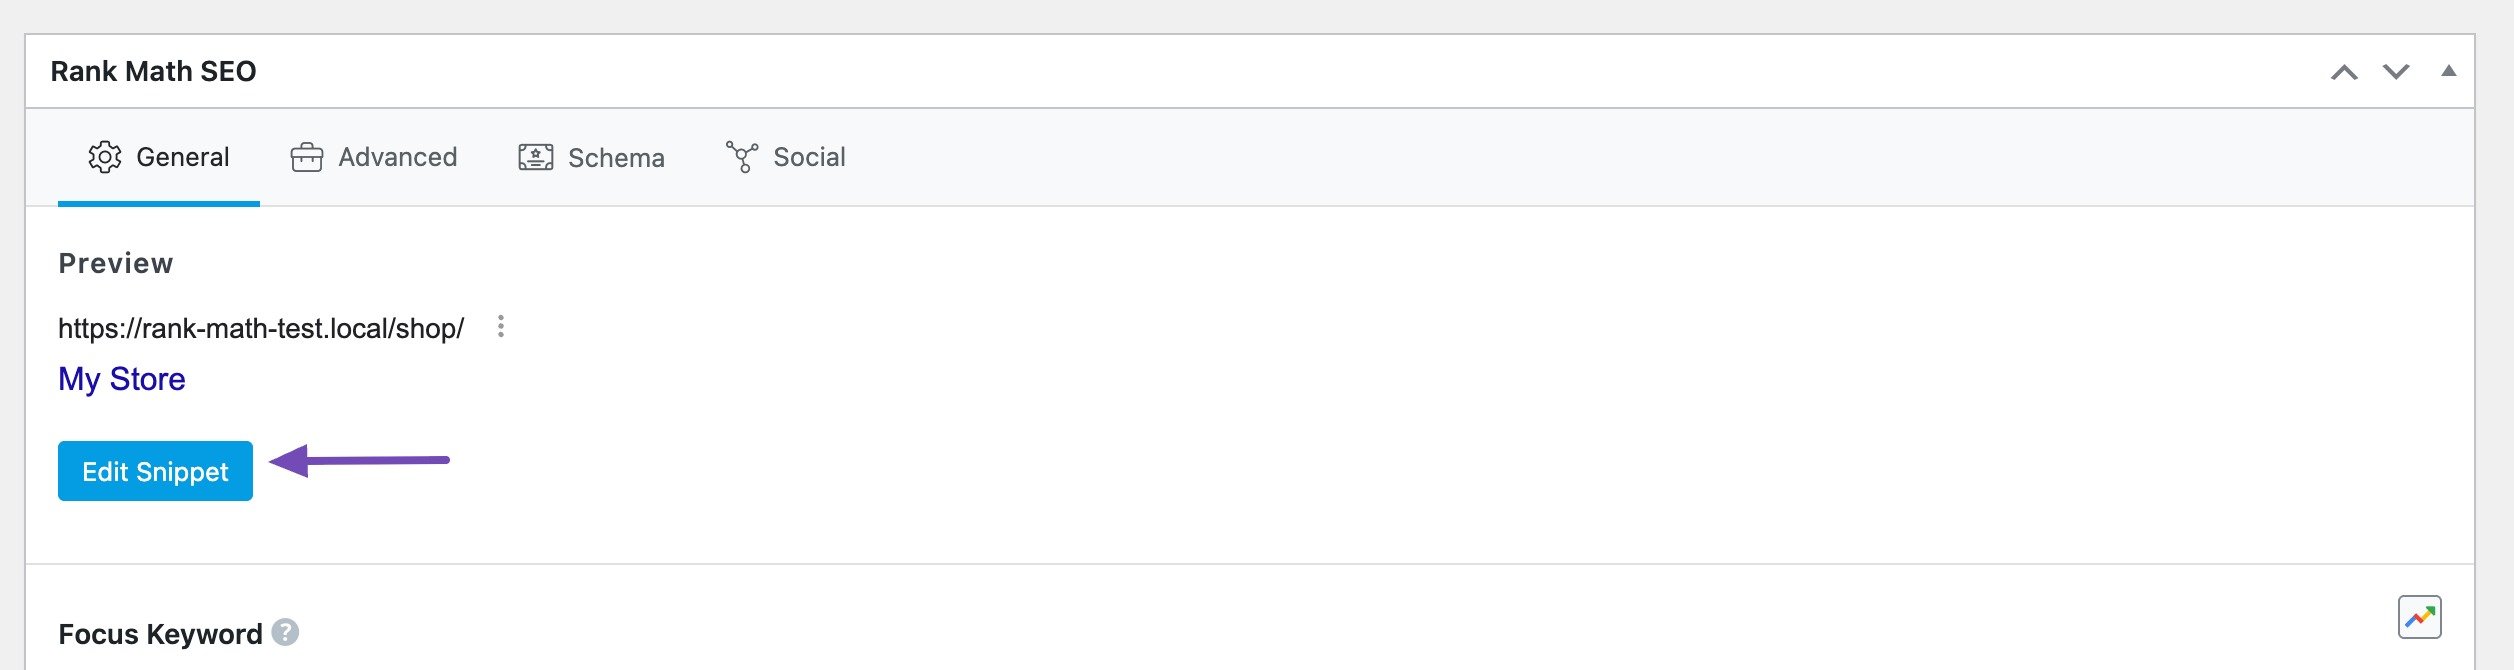2514x670 pixels.
Task: Click the Focus Keyword help question mark
Action: tap(285, 633)
